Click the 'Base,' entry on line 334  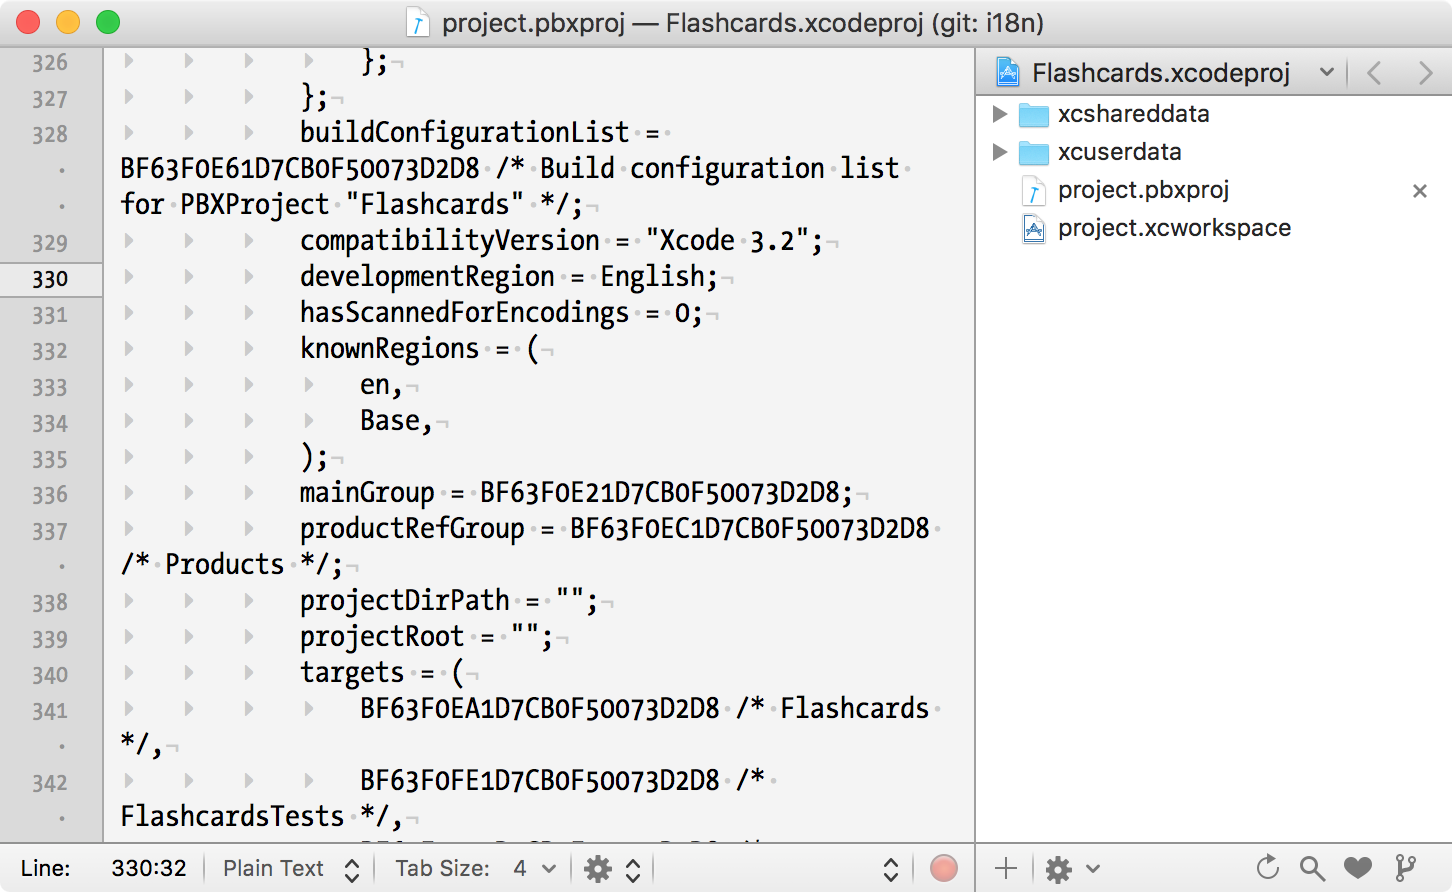397,421
